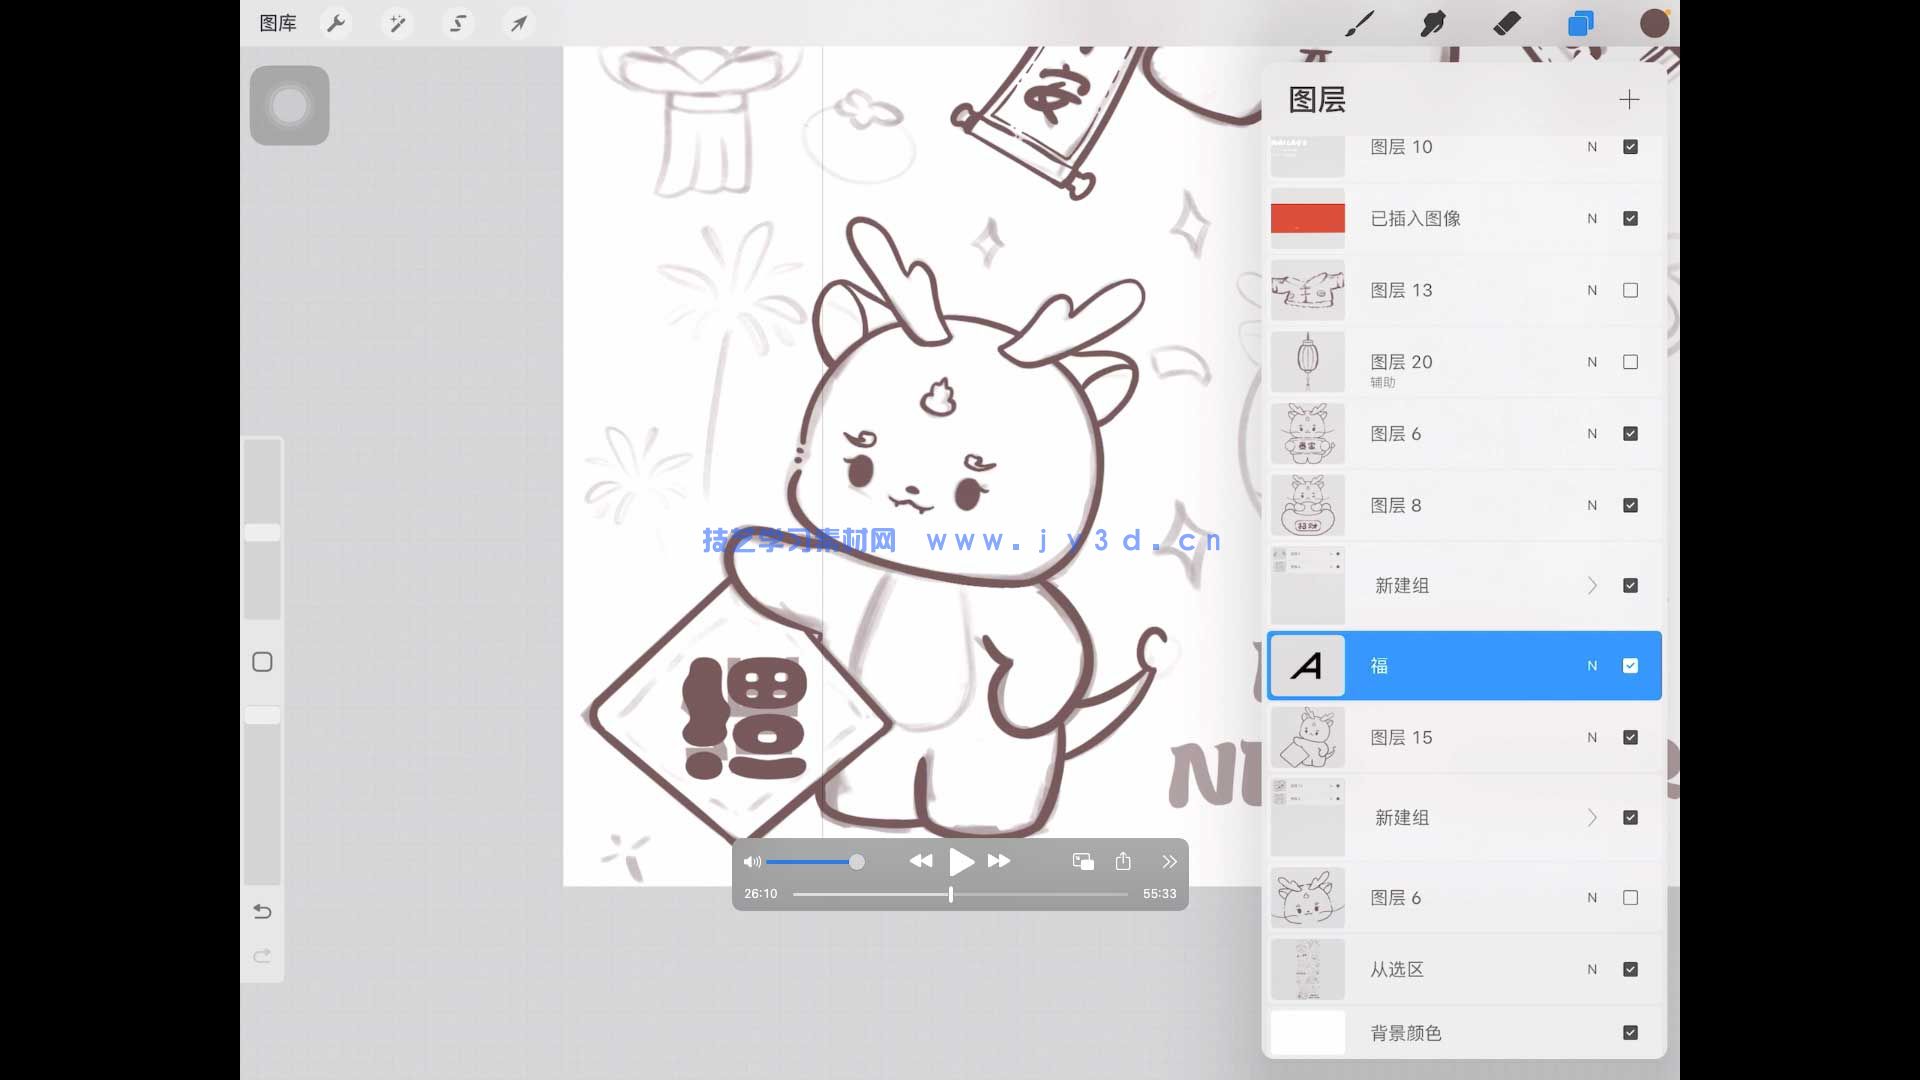The height and width of the screenshot is (1080, 1920).
Task: Play the video
Action: point(961,861)
